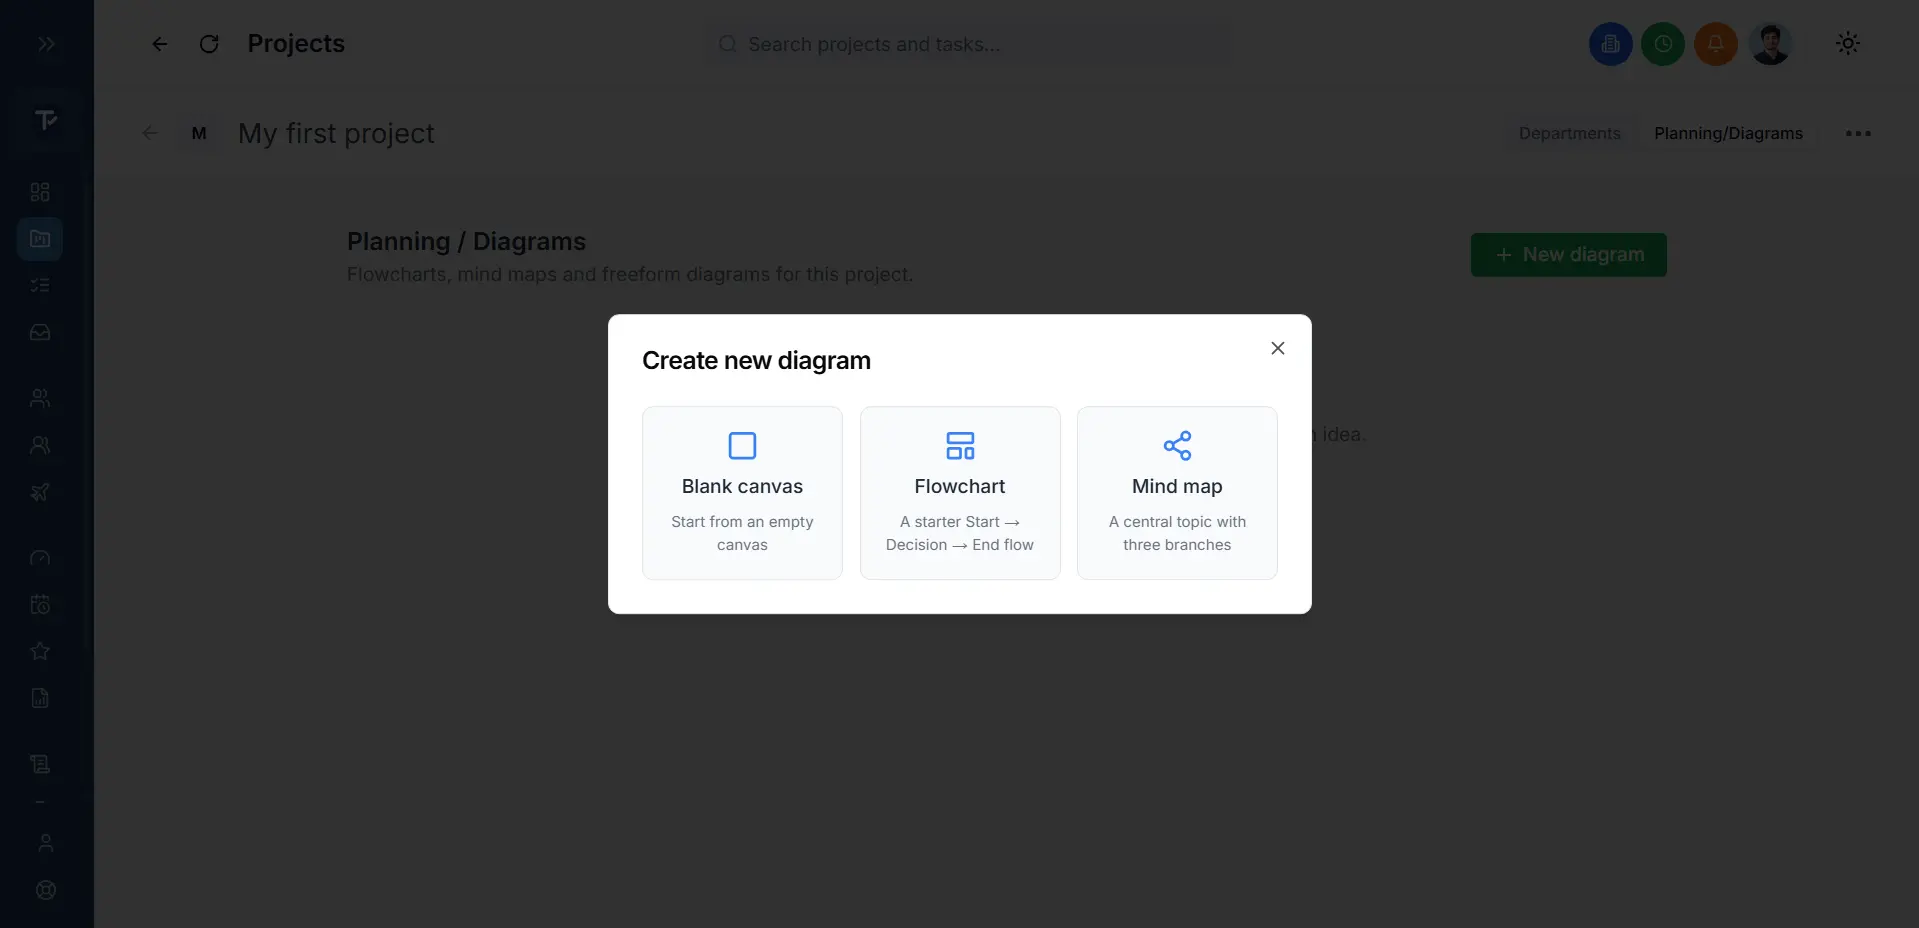This screenshot has width=1919, height=928.
Task: Open the rocket icon in sidebar
Action: [x=40, y=492]
